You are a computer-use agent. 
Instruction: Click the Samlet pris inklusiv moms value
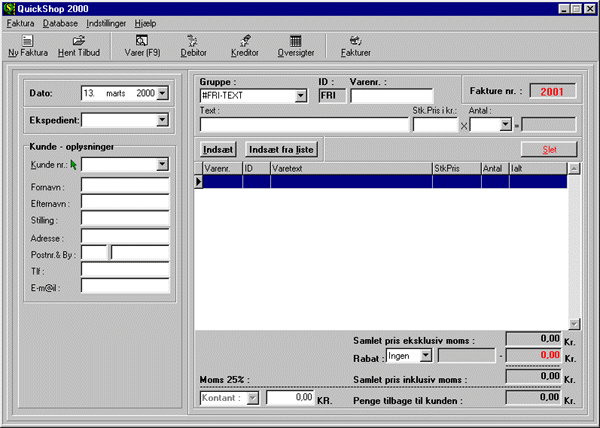(533, 376)
